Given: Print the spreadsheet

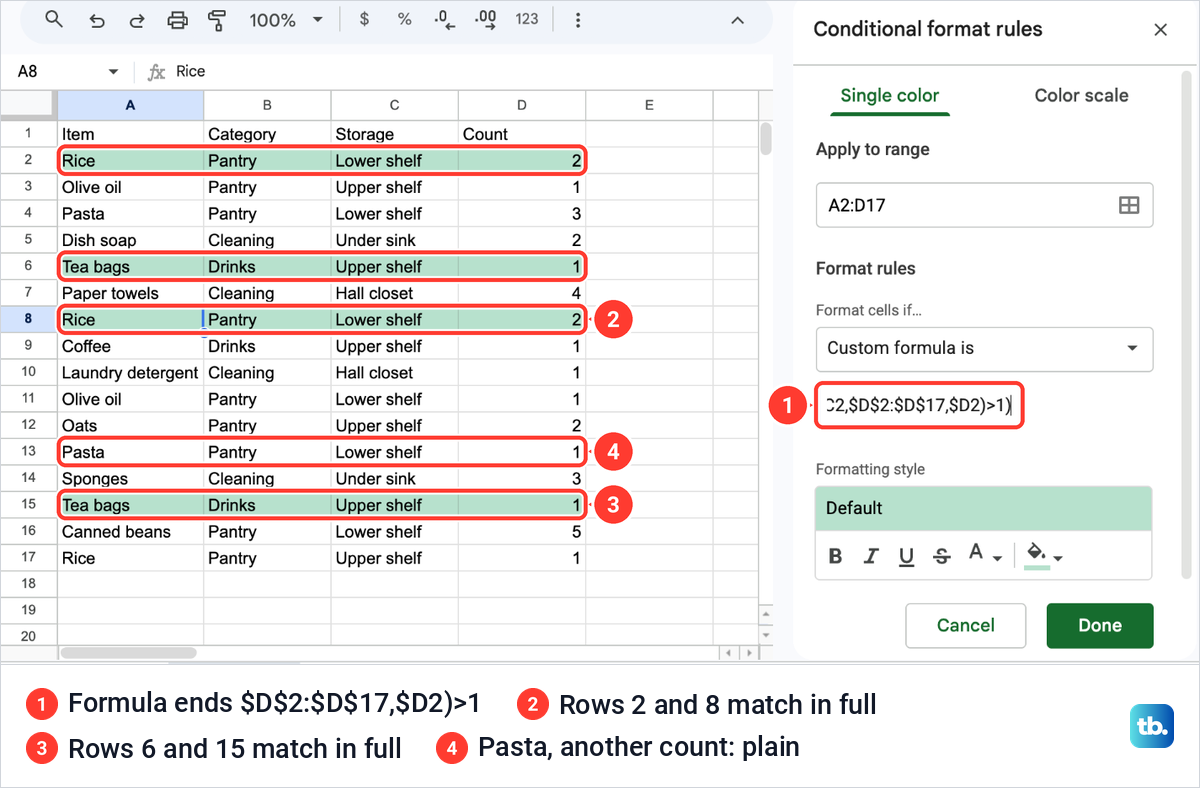Looking at the screenshot, I should (x=178, y=19).
